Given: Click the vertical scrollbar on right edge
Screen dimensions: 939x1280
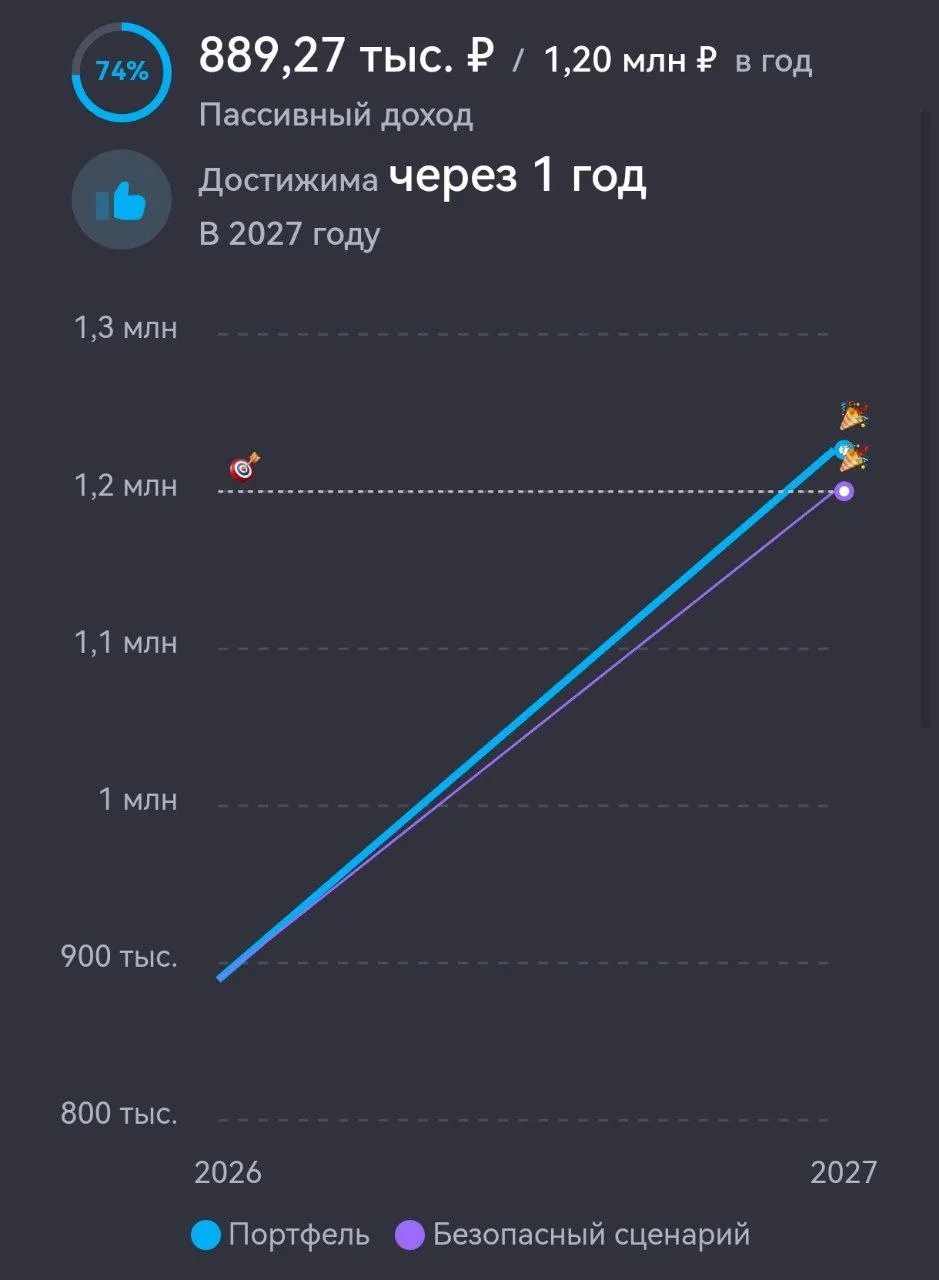Looking at the screenshot, I should (925, 420).
